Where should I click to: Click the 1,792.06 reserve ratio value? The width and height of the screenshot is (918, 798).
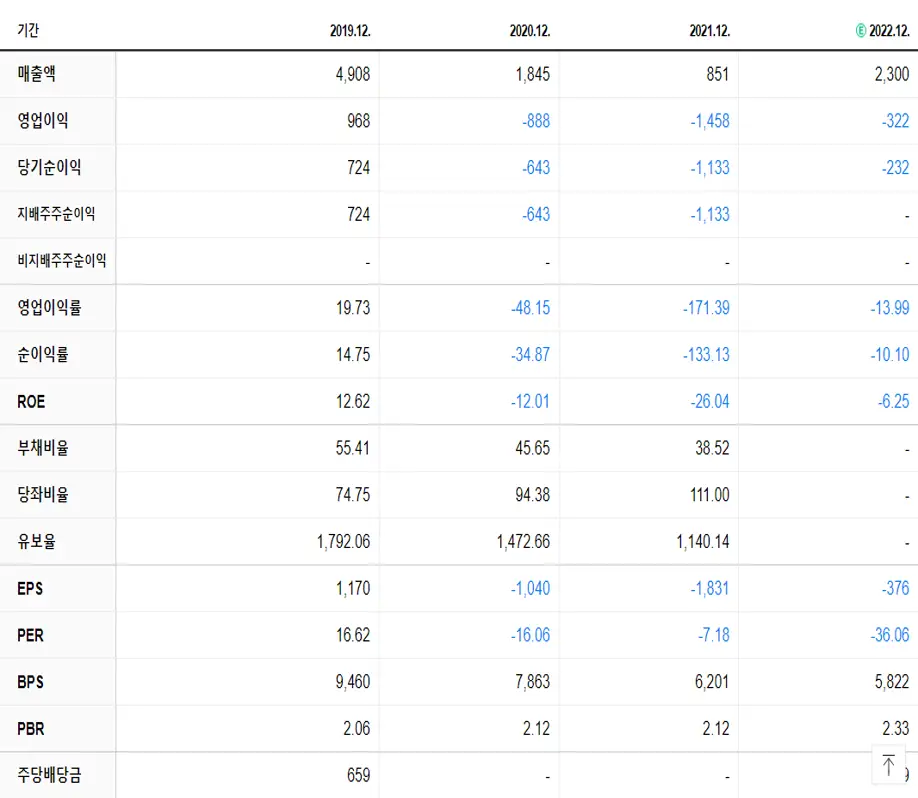coord(344,542)
